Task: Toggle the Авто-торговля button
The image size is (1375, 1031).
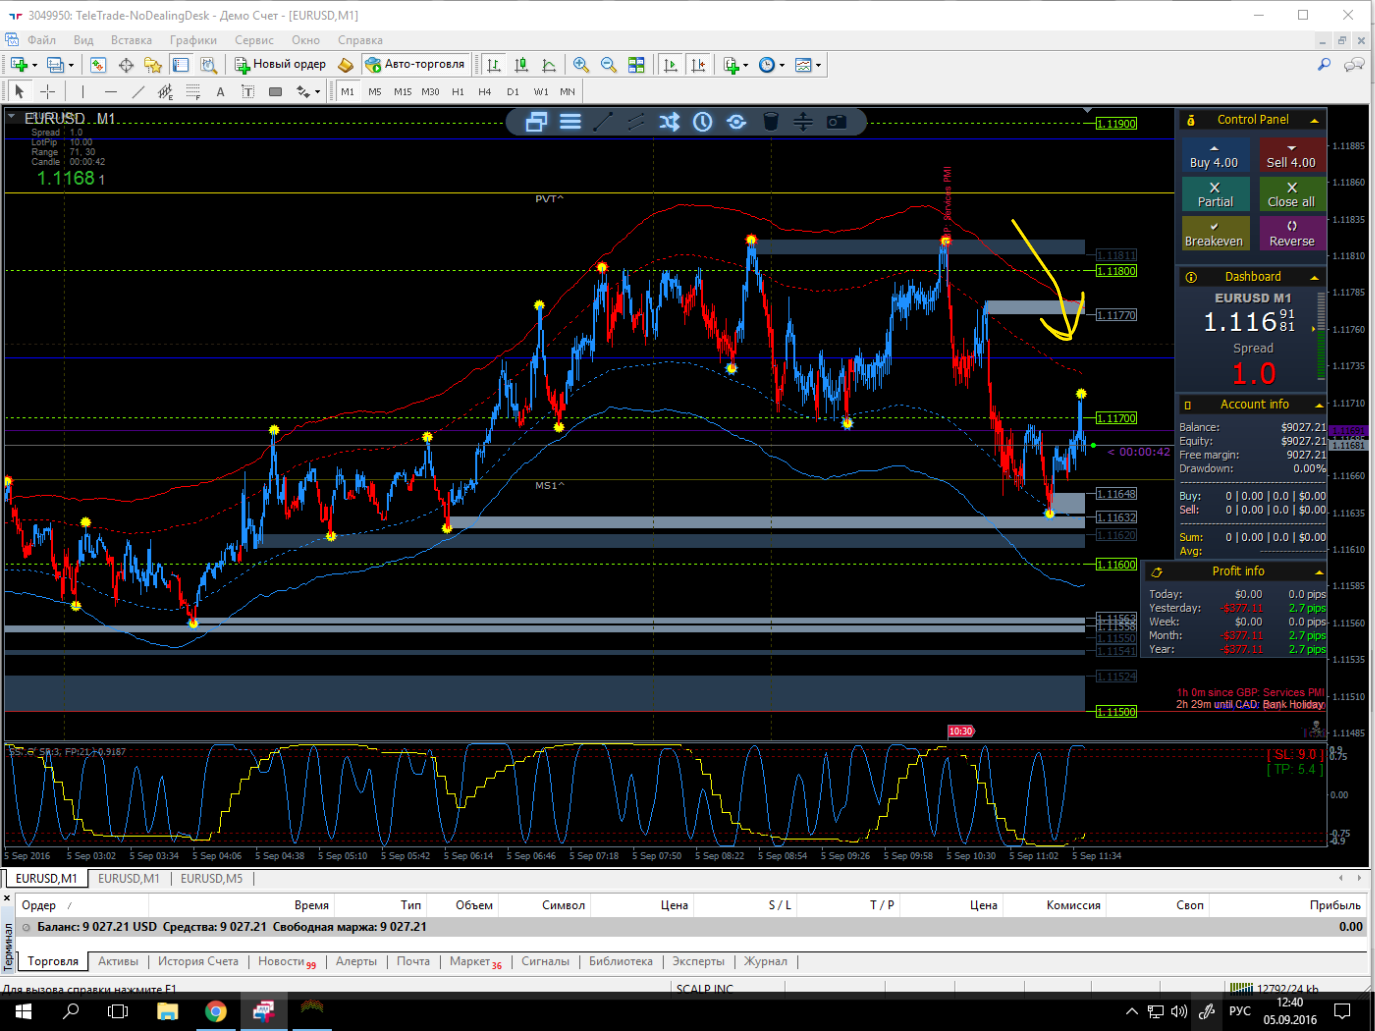Action: pos(415,65)
